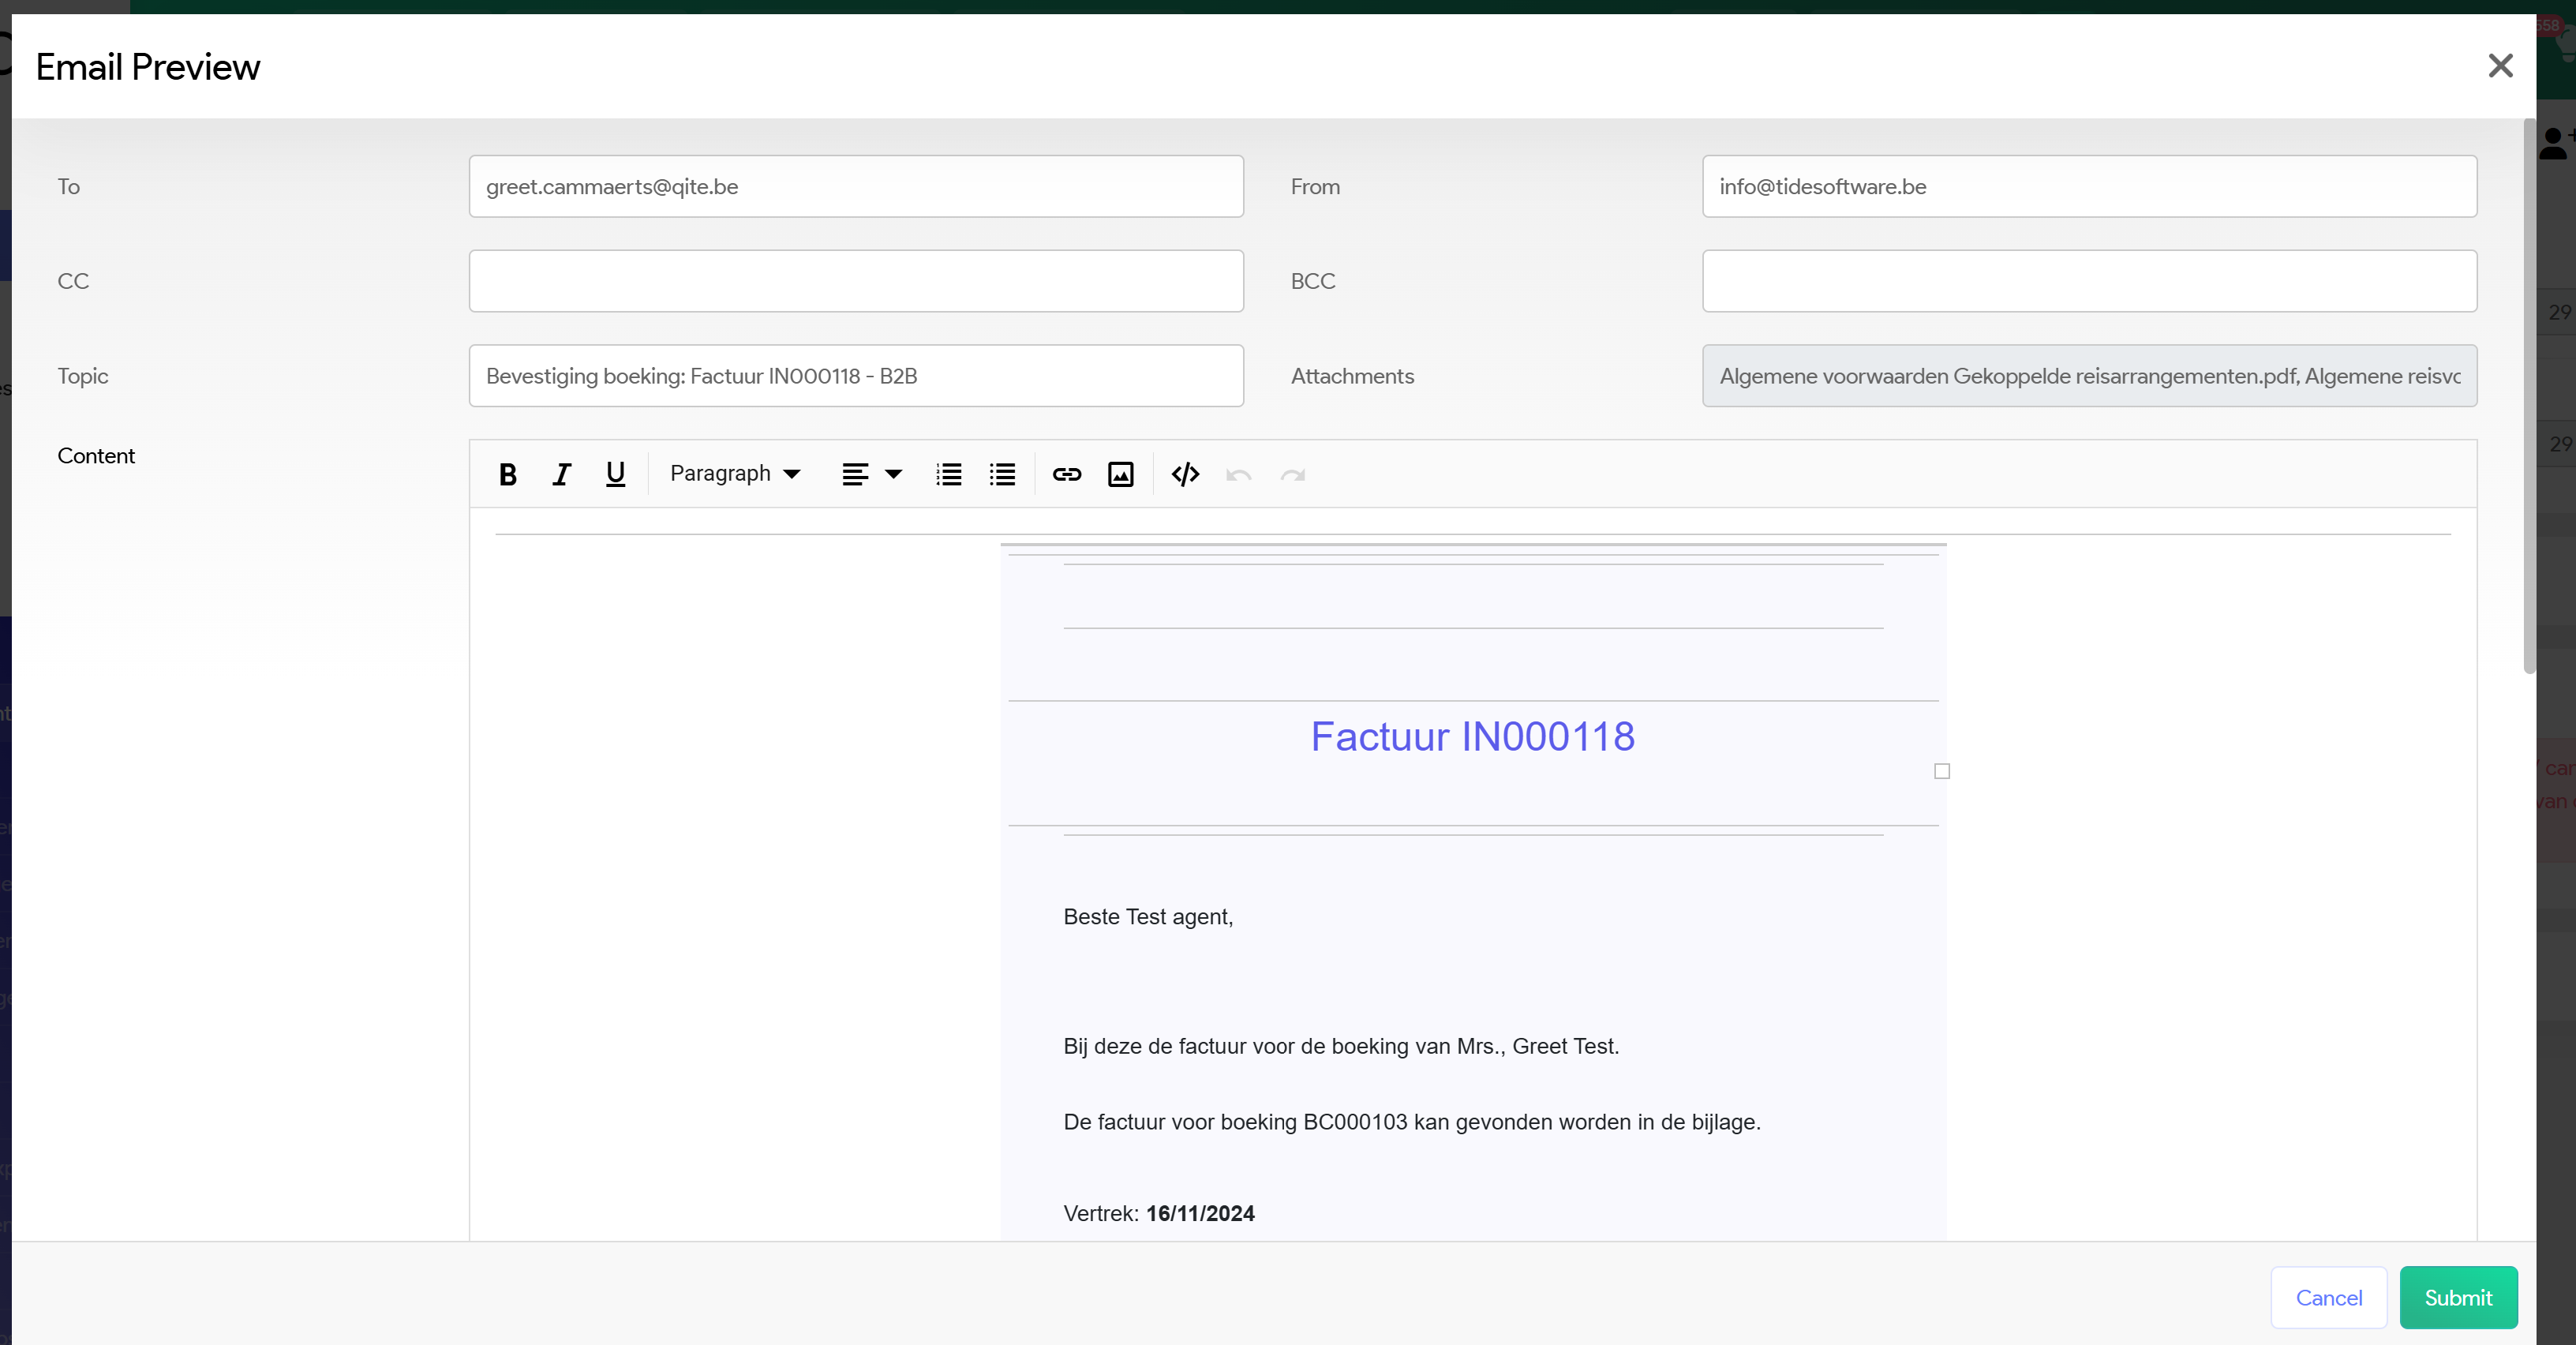2576x1345 pixels.
Task: Edit the Topic subject field
Action: pos(856,376)
